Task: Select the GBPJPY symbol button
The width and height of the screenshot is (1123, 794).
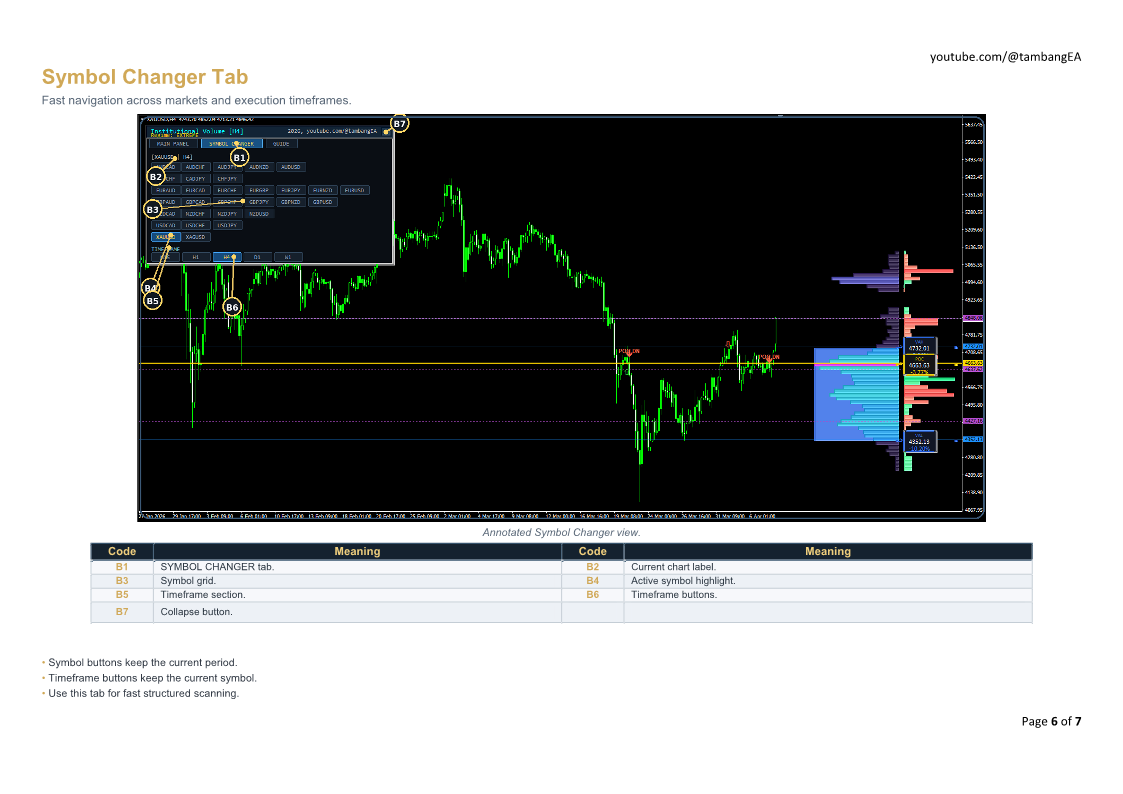Action: click(x=259, y=202)
